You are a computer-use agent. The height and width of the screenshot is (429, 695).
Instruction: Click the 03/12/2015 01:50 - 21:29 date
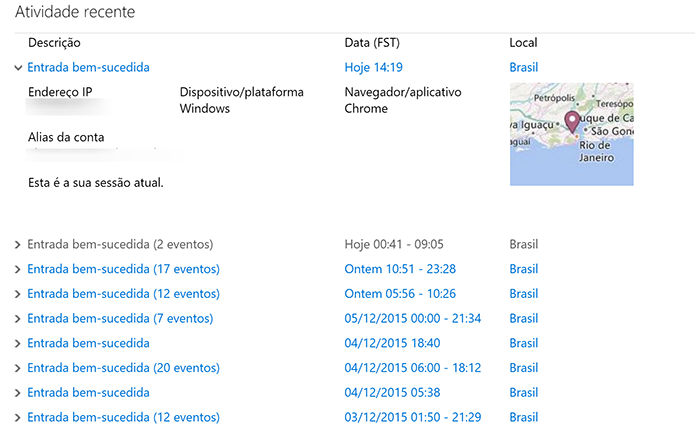point(412,417)
